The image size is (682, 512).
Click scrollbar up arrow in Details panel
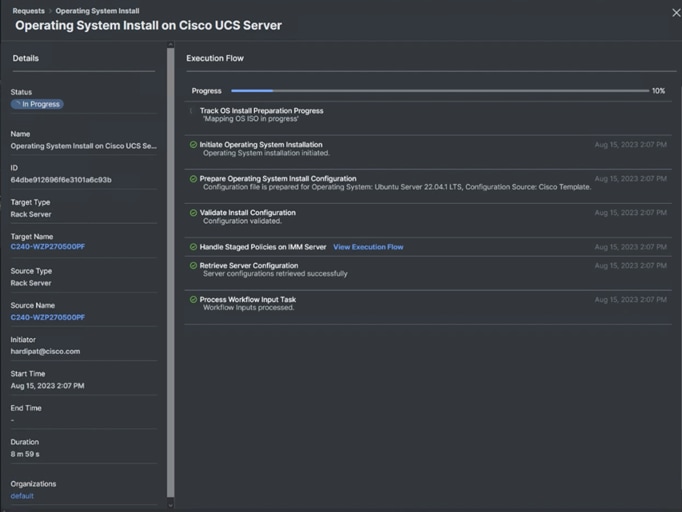(x=170, y=44)
